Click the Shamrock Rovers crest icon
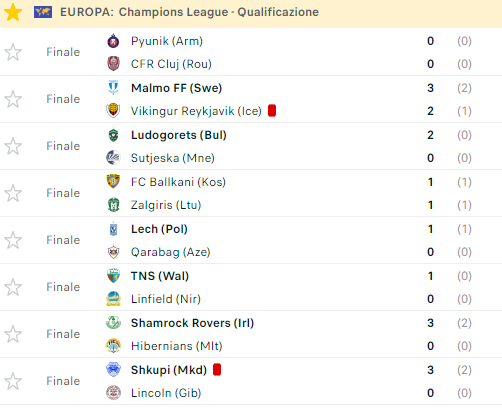502x409 pixels. tap(113, 323)
